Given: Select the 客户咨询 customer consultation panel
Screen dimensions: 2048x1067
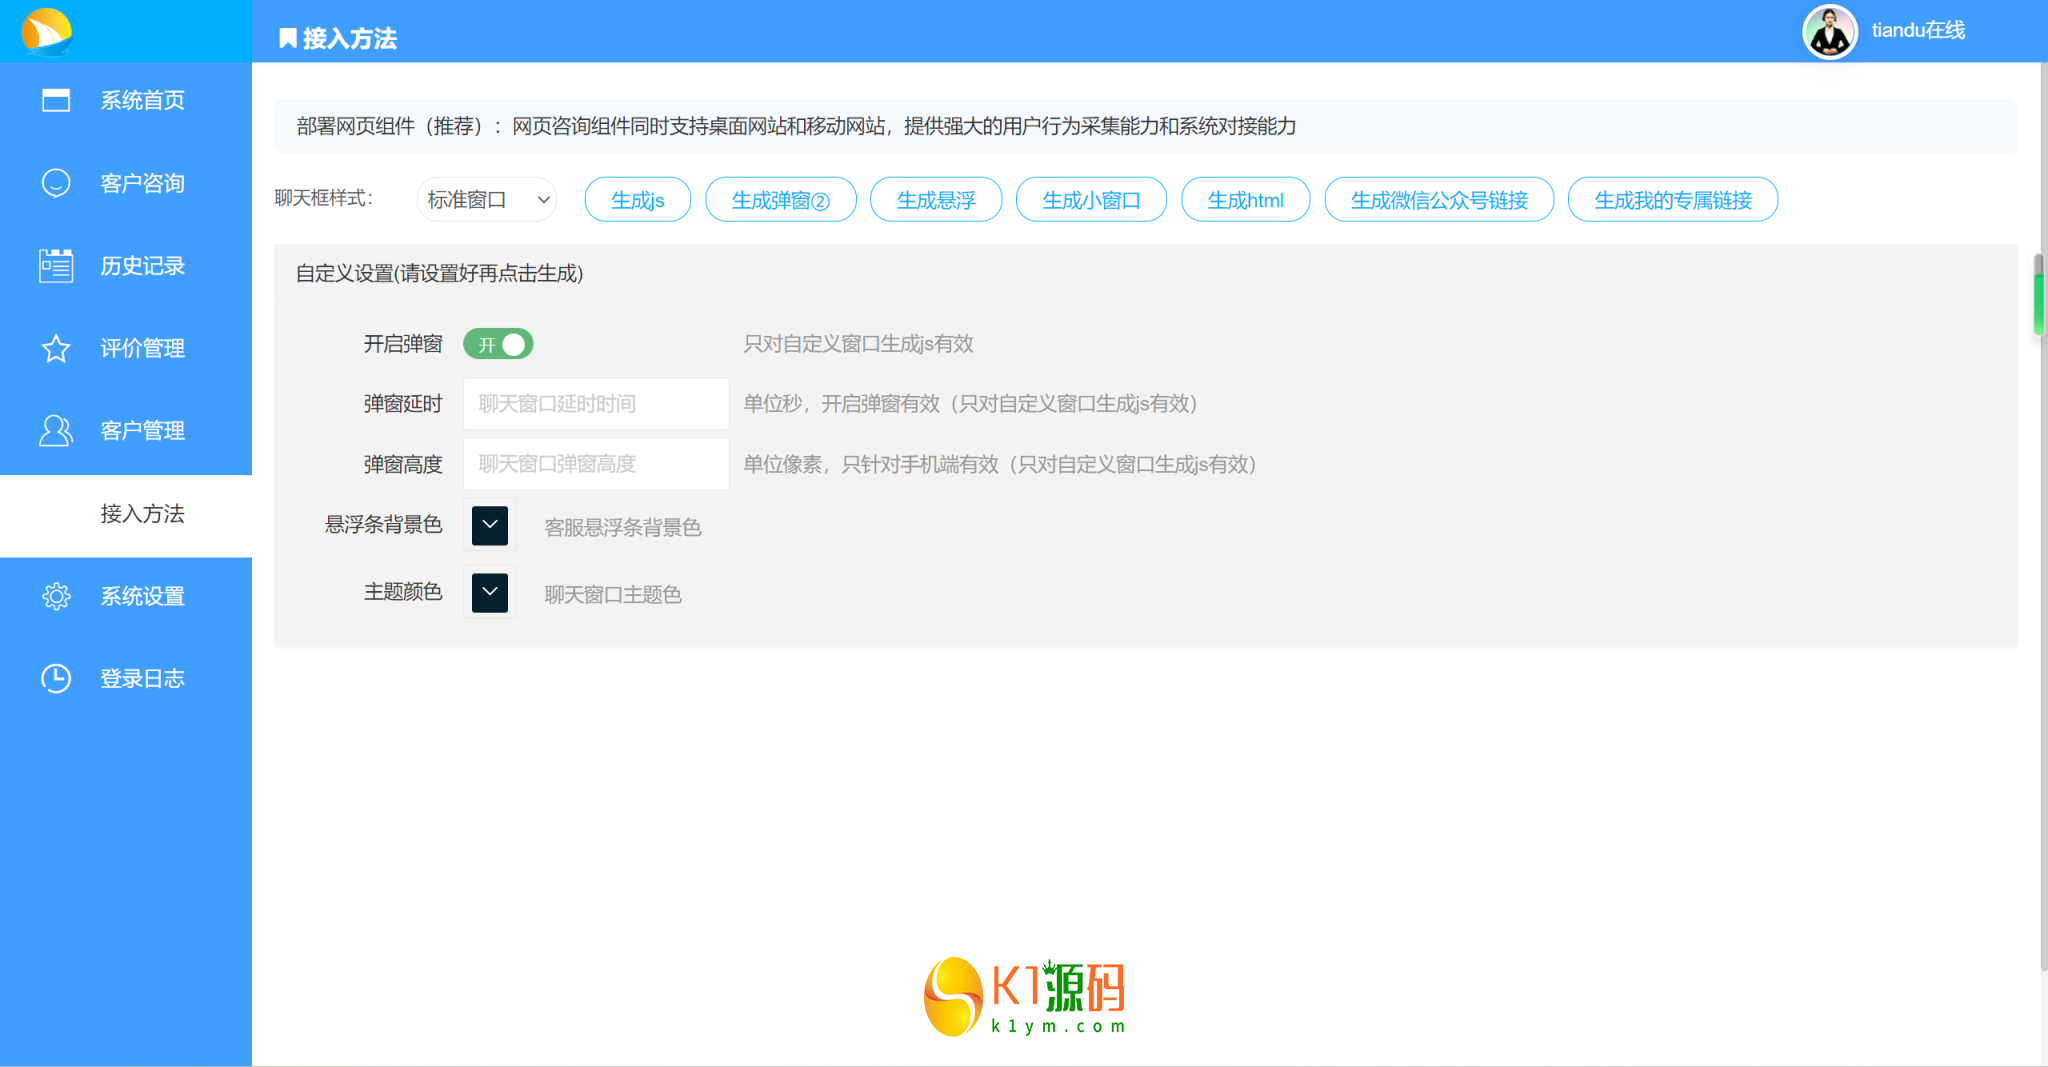Looking at the screenshot, I should pyautogui.click(x=140, y=183).
